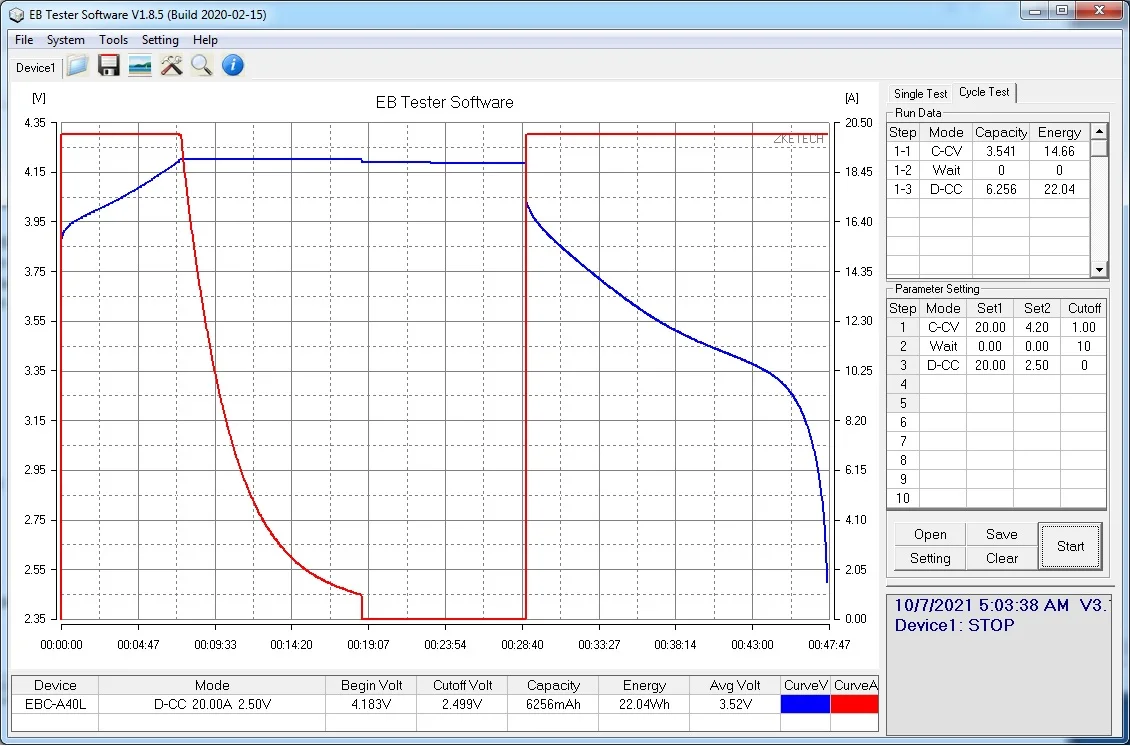
Task: Click the Save button
Action: coord(1002,534)
